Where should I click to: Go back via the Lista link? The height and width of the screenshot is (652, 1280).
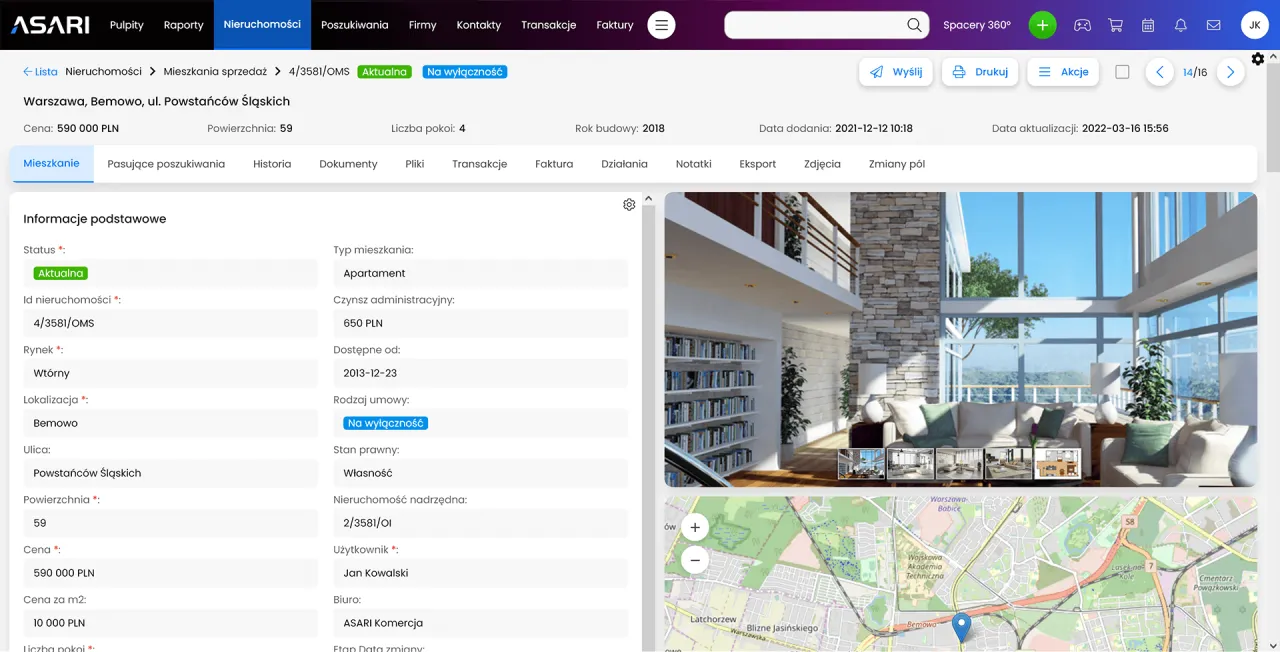[x=40, y=72]
